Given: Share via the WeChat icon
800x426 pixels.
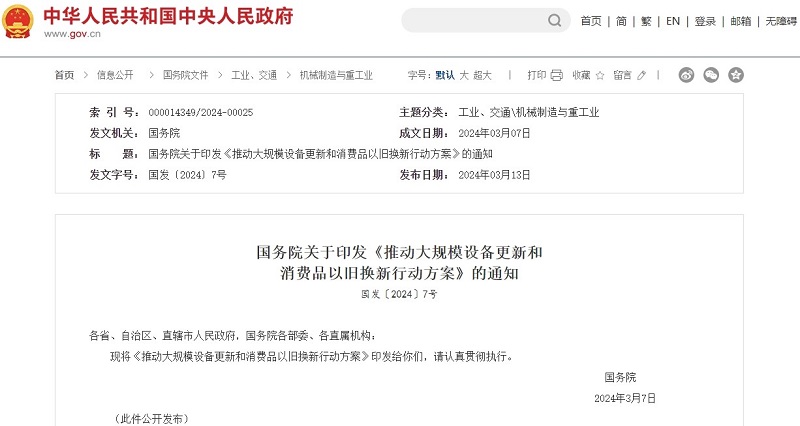Looking at the screenshot, I should (x=711, y=75).
